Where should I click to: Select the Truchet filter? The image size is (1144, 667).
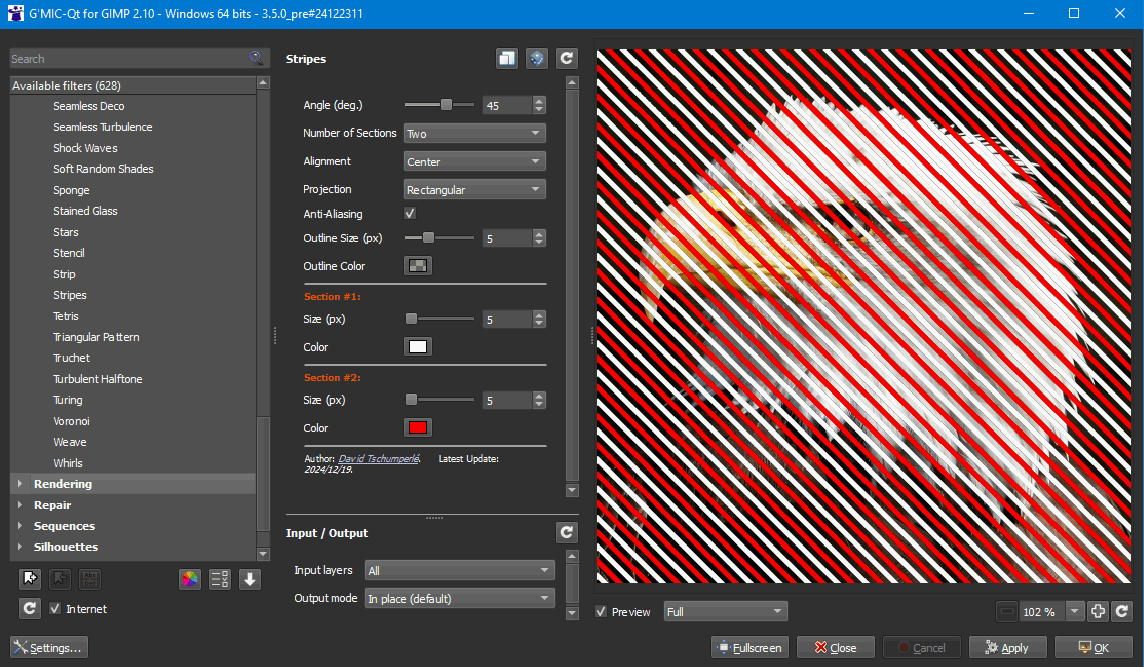72,358
